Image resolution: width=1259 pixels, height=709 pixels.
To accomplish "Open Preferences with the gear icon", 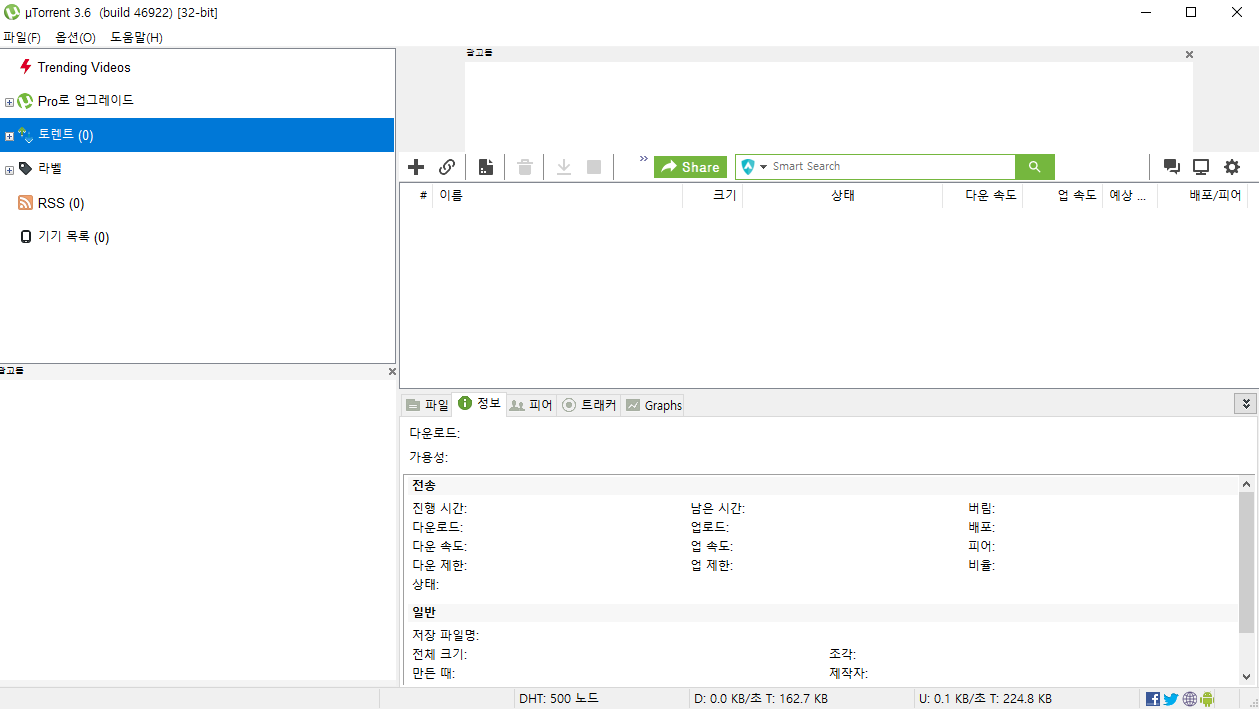I will coord(1232,167).
